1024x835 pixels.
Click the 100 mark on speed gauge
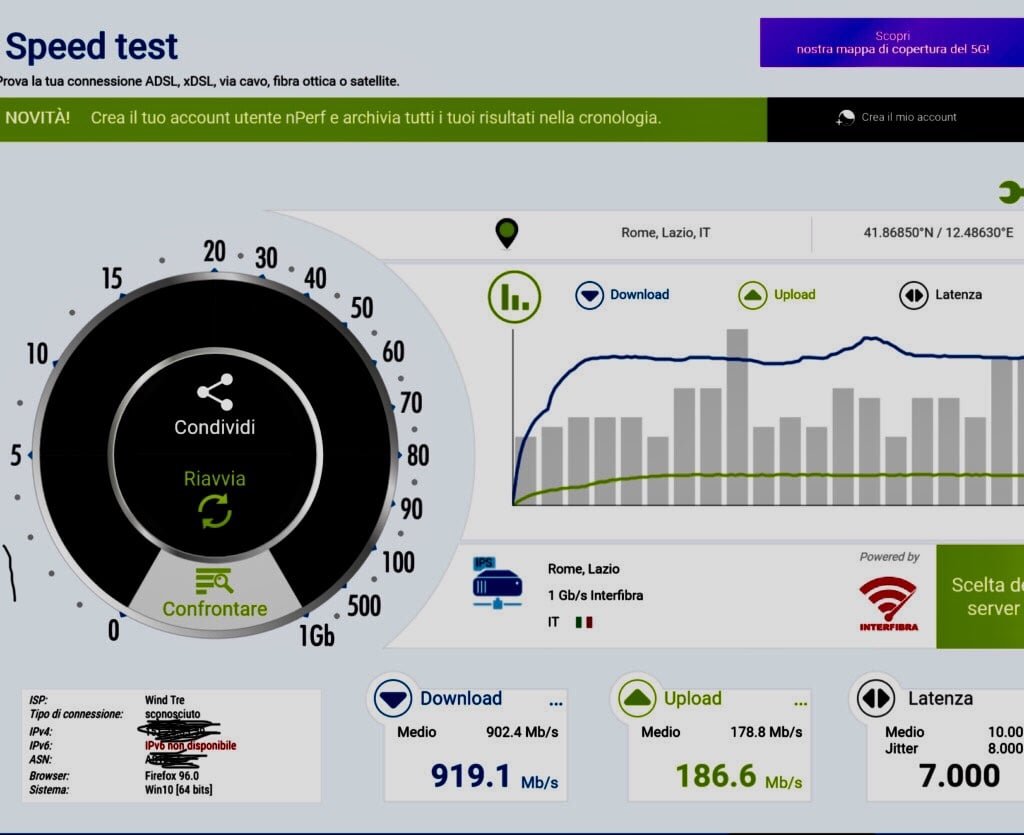click(x=398, y=562)
